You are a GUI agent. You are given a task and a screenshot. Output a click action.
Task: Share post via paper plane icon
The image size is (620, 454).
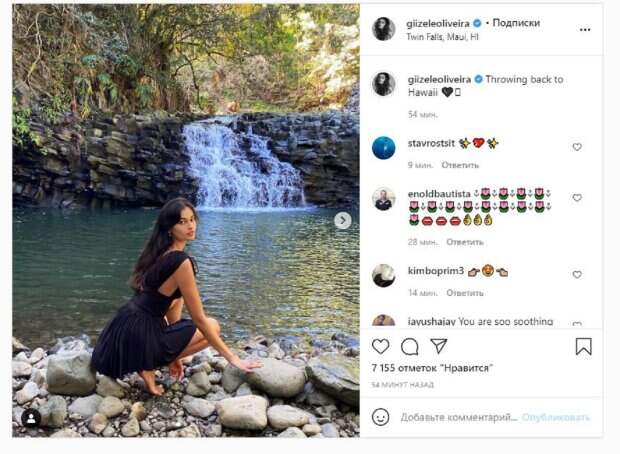438,346
